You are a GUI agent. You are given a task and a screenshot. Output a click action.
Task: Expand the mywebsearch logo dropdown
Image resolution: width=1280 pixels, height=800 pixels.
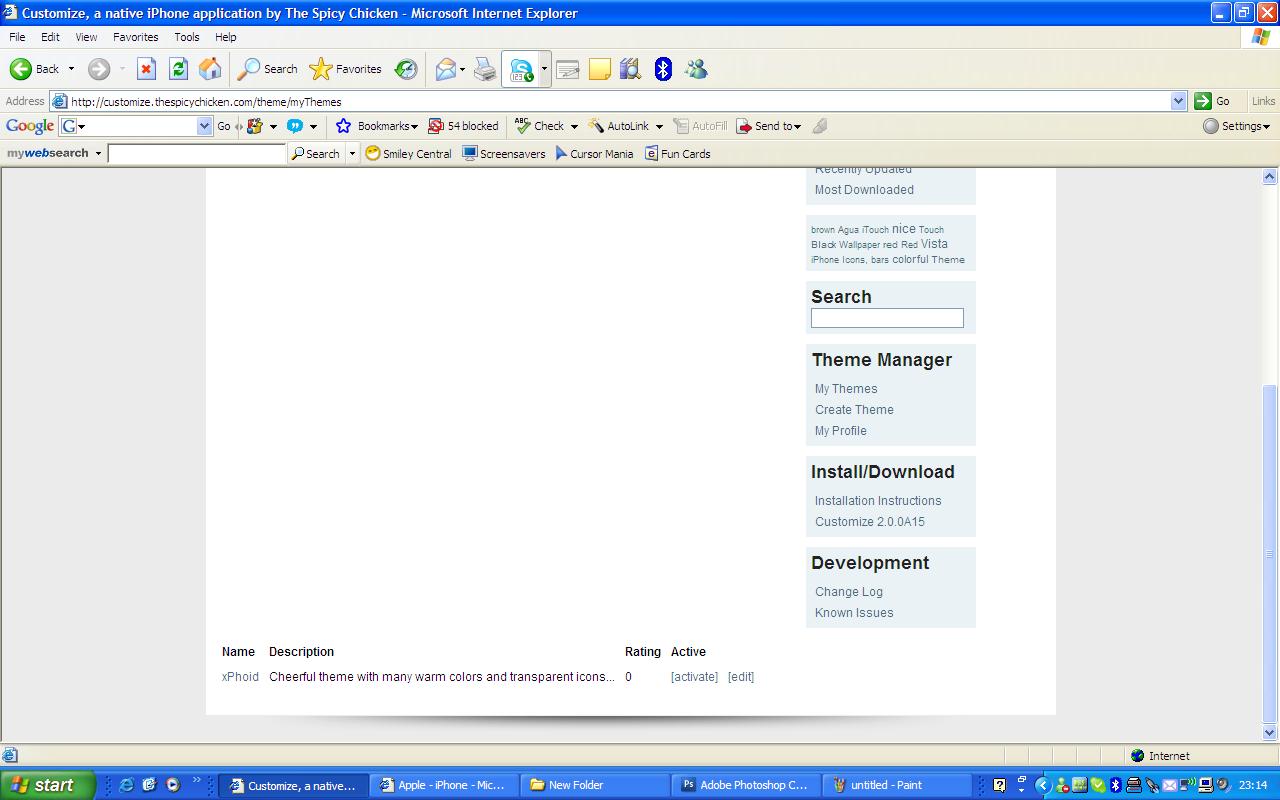click(98, 153)
